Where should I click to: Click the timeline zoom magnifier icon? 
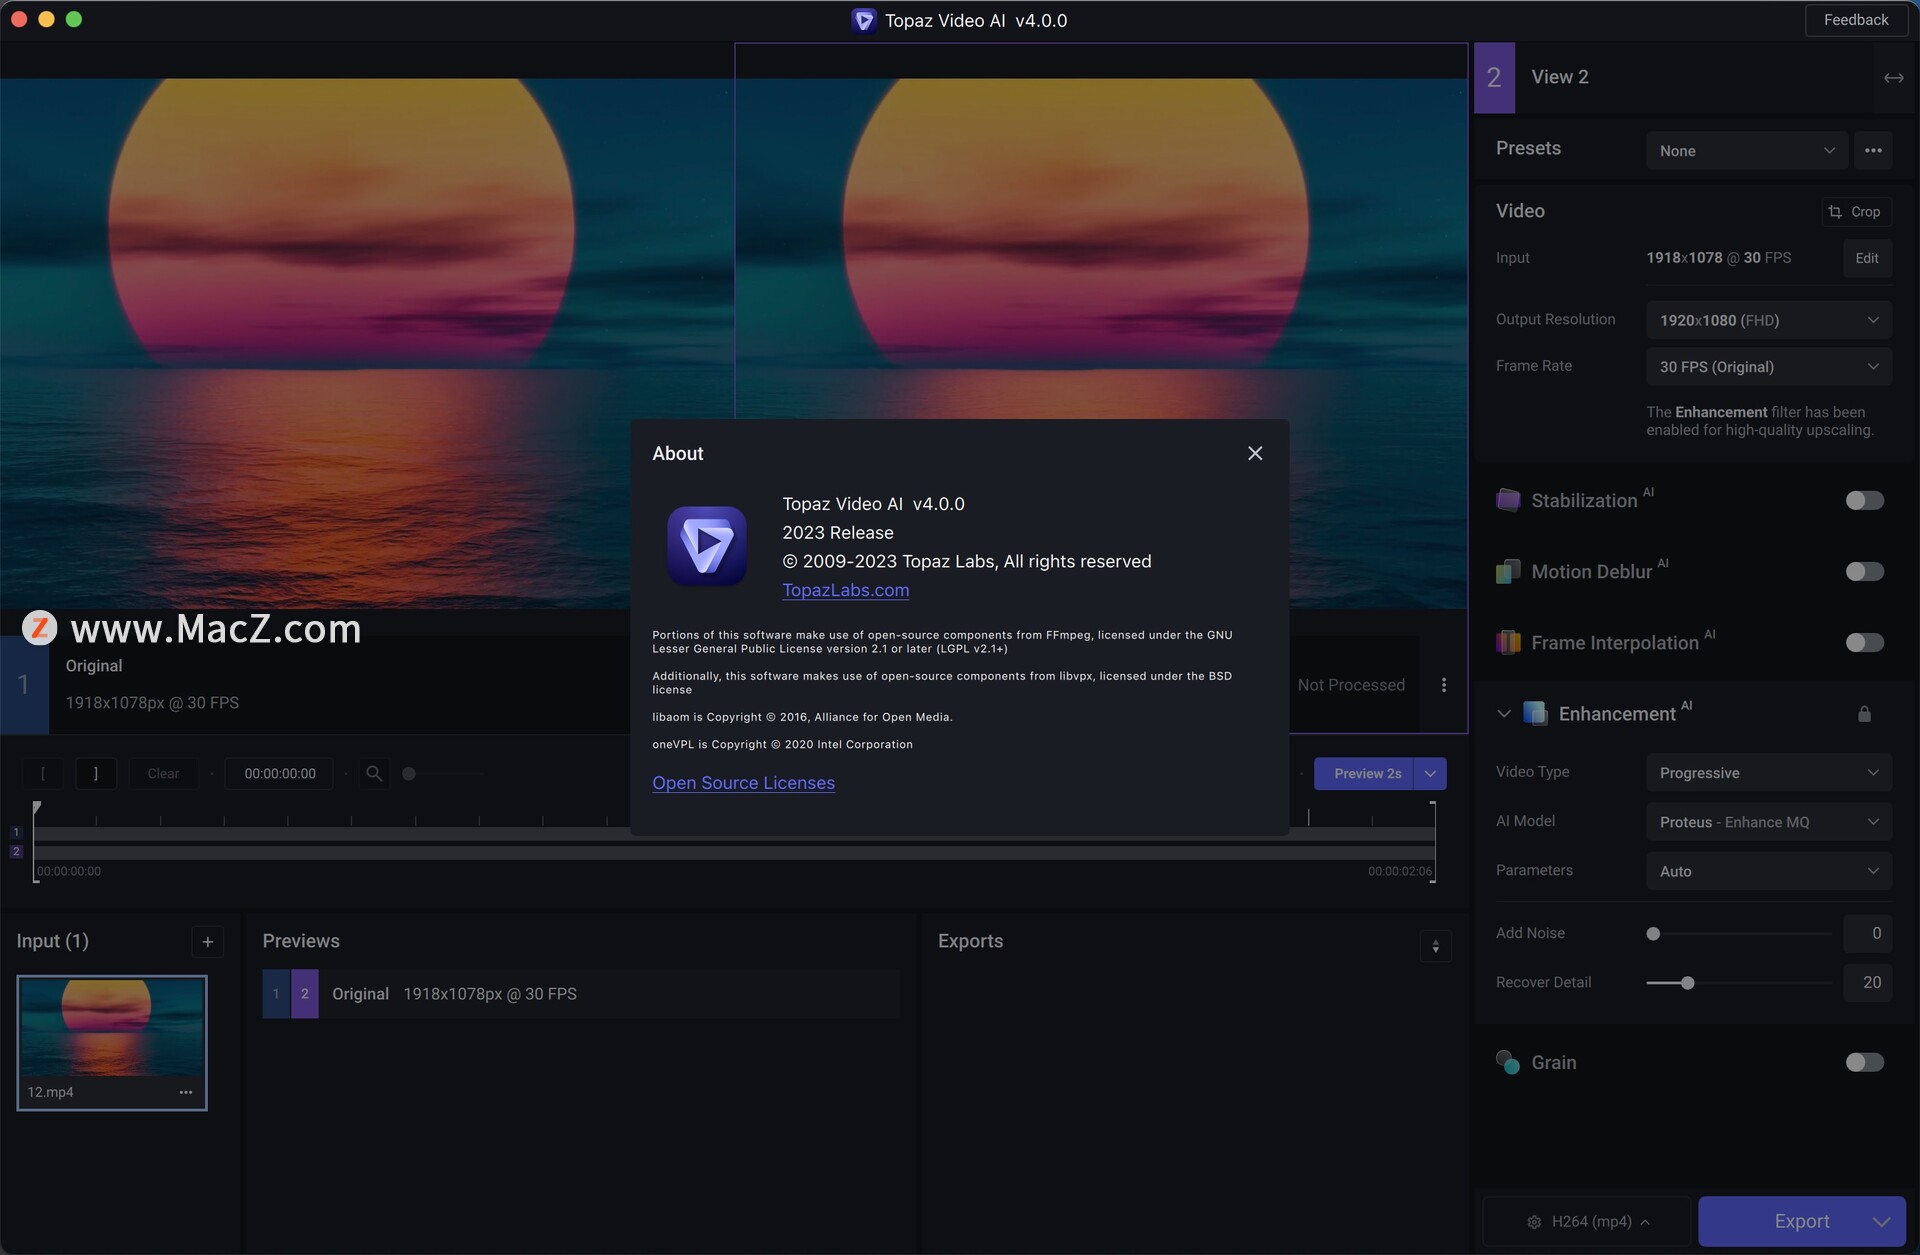(x=374, y=774)
